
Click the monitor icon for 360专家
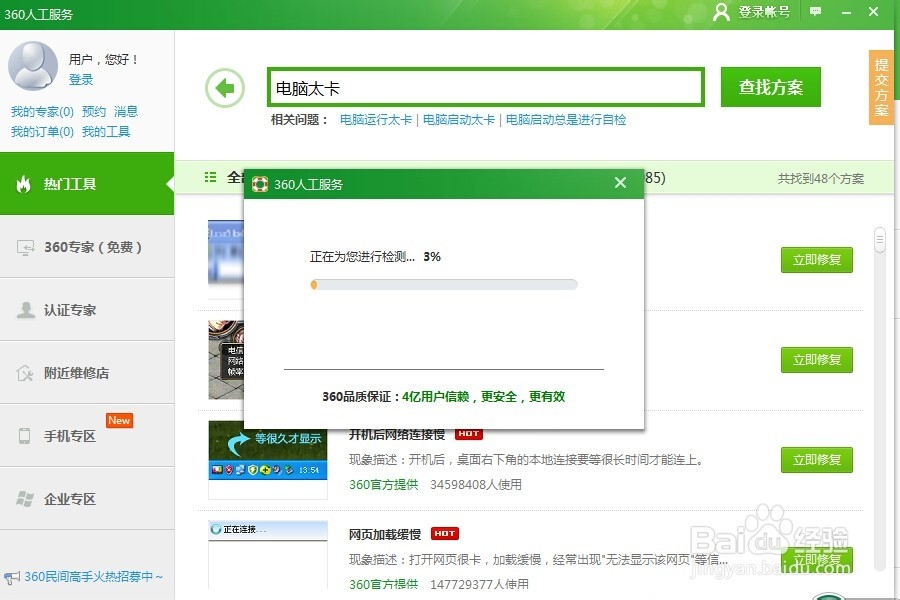point(25,247)
